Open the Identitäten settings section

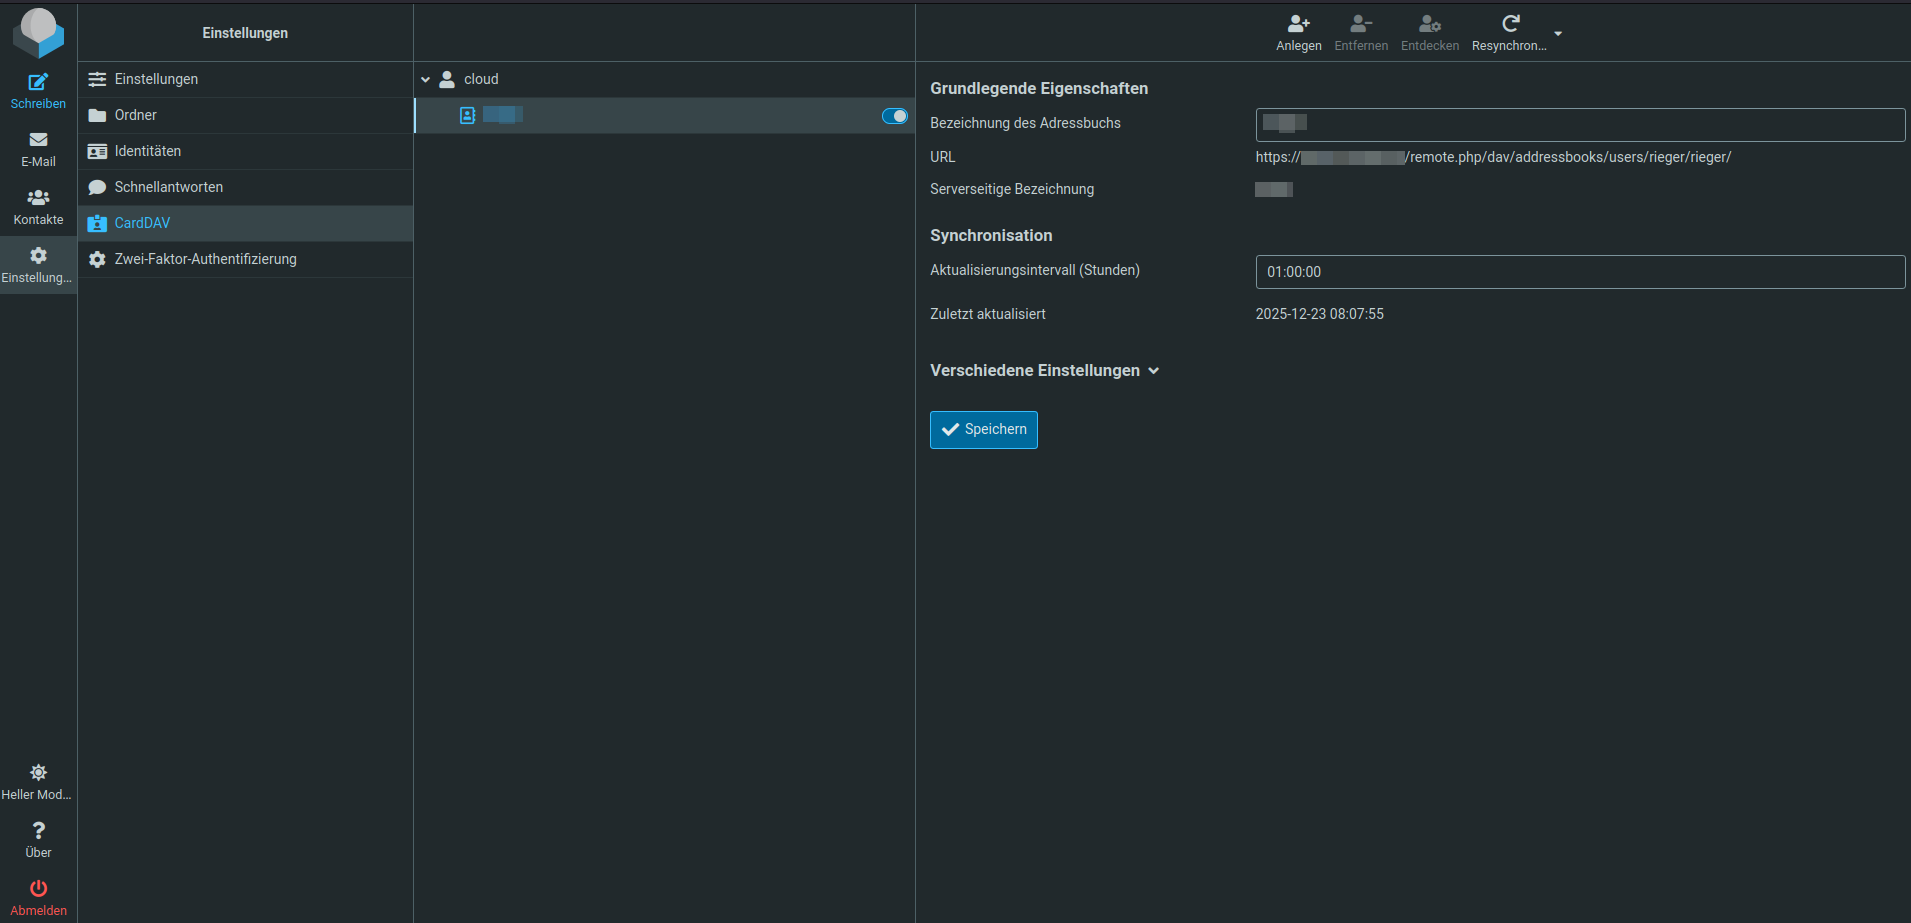coord(147,152)
